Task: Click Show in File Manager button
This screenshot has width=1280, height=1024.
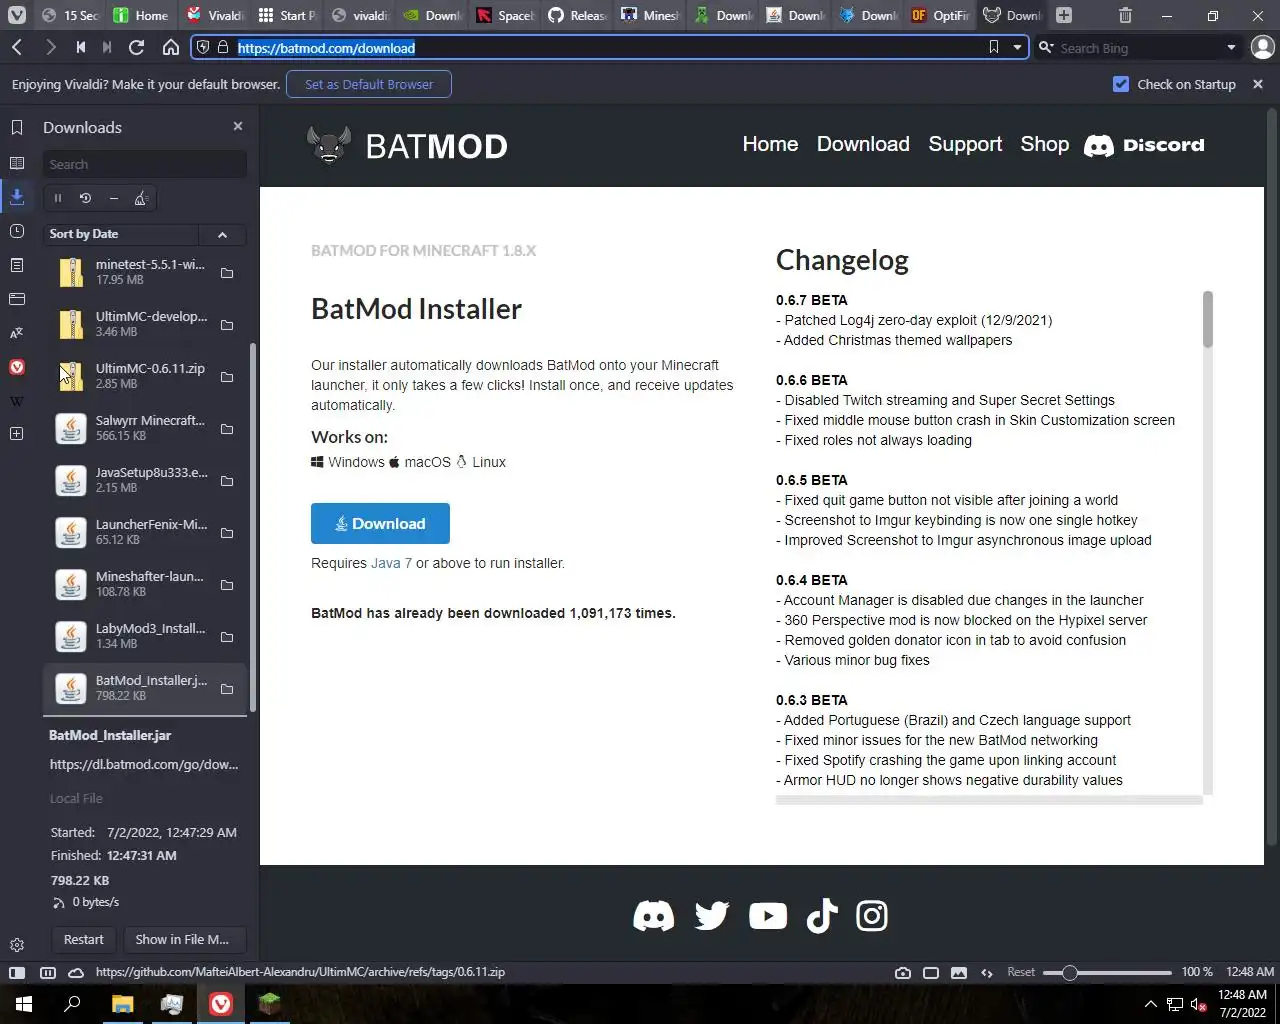Action: click(x=184, y=939)
